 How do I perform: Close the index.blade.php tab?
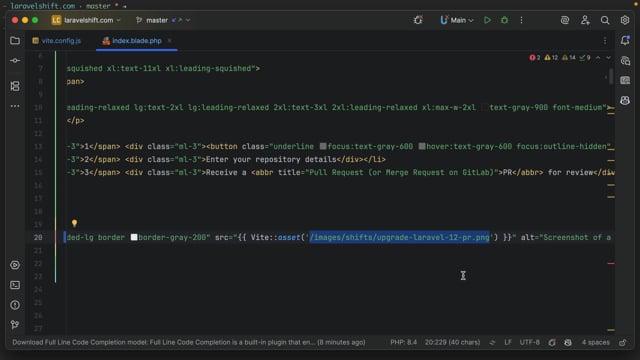tap(169, 40)
